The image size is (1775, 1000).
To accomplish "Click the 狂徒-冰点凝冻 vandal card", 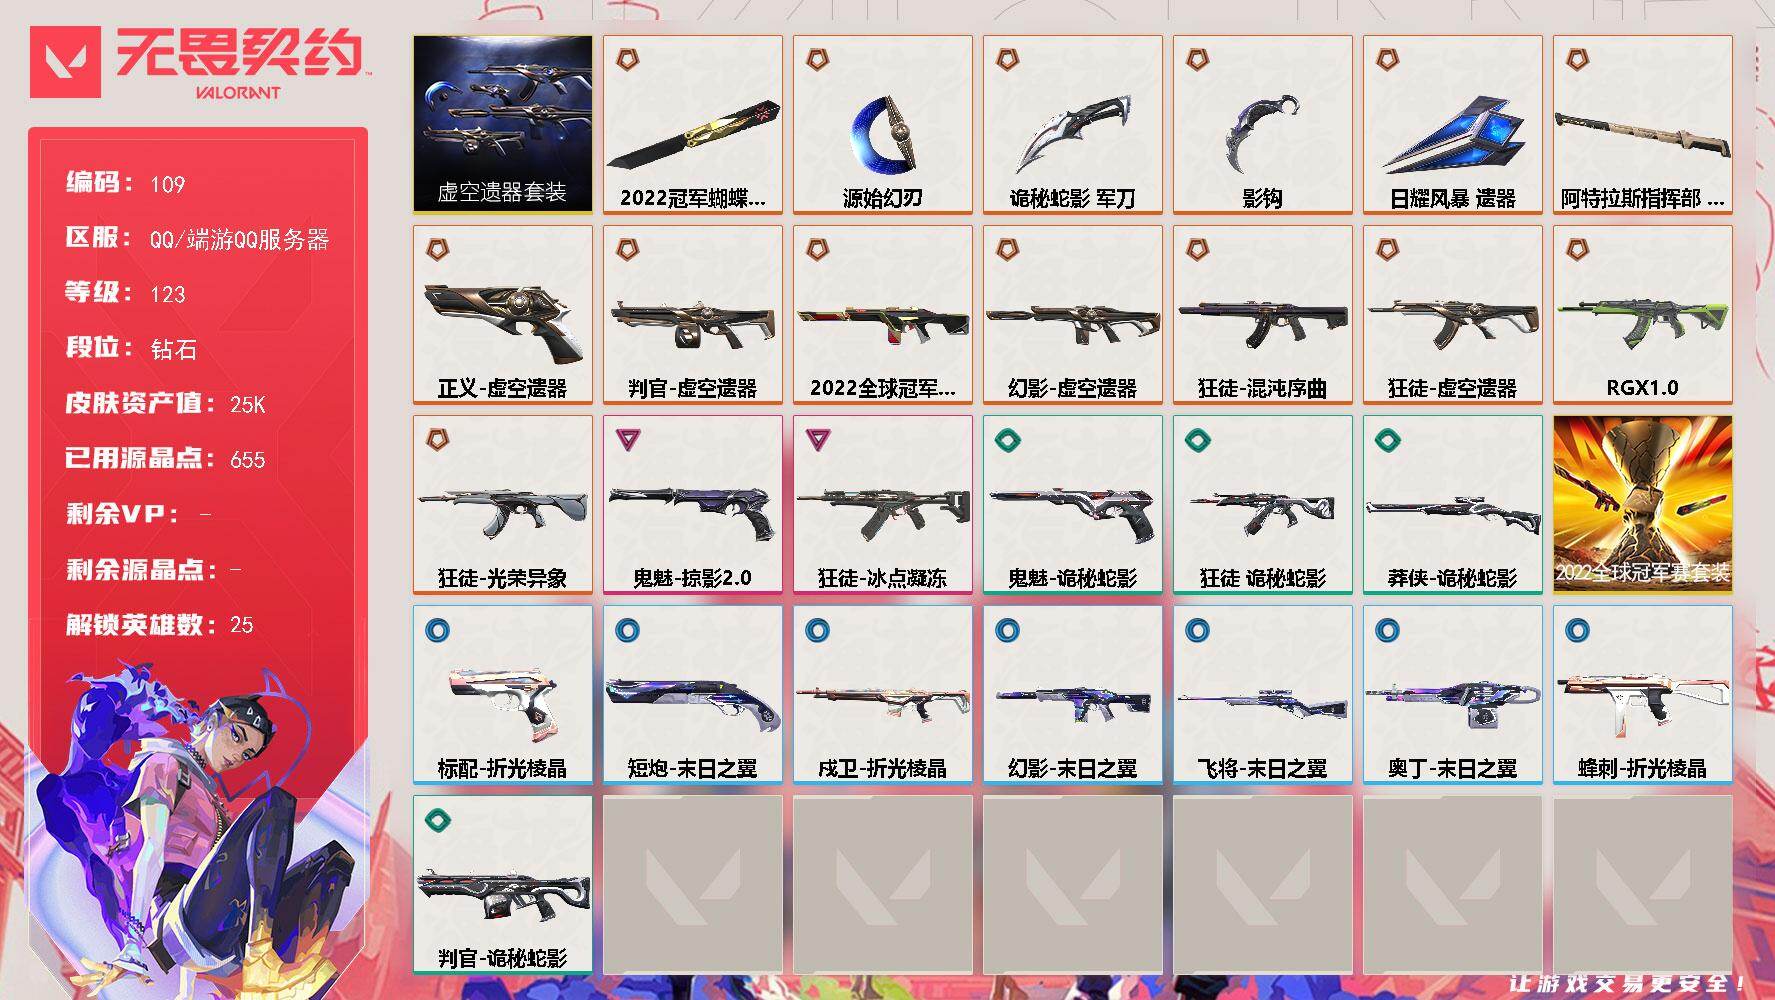I will pos(883,504).
